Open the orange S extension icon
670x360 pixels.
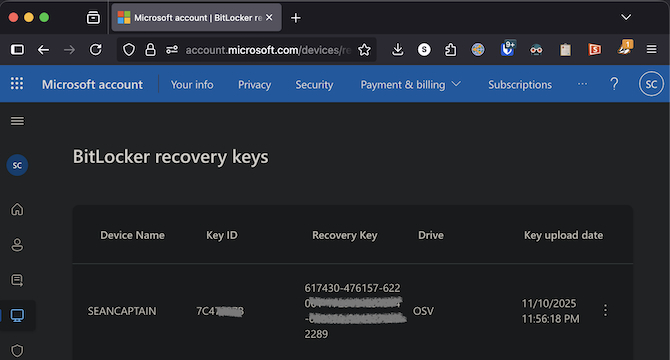pyautogui.click(x=594, y=50)
